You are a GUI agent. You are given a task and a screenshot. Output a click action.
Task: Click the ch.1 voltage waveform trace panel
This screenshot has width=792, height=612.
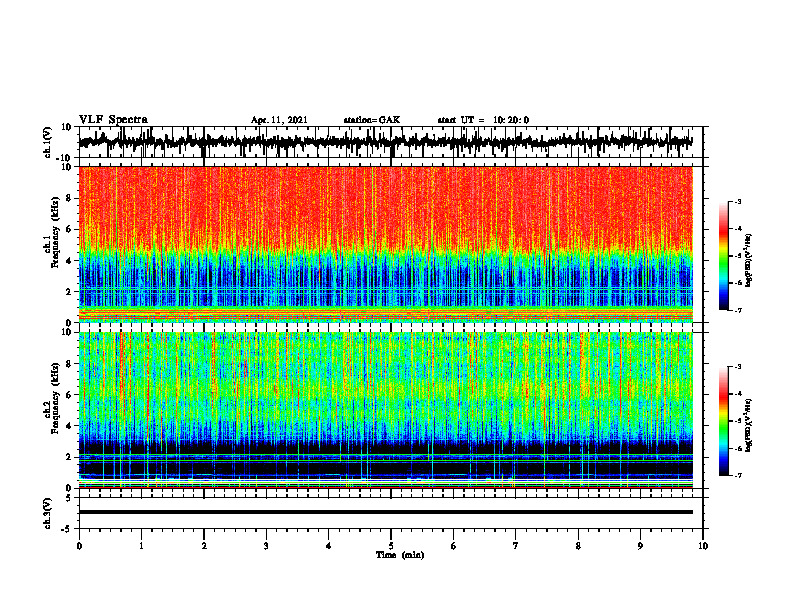[390, 142]
